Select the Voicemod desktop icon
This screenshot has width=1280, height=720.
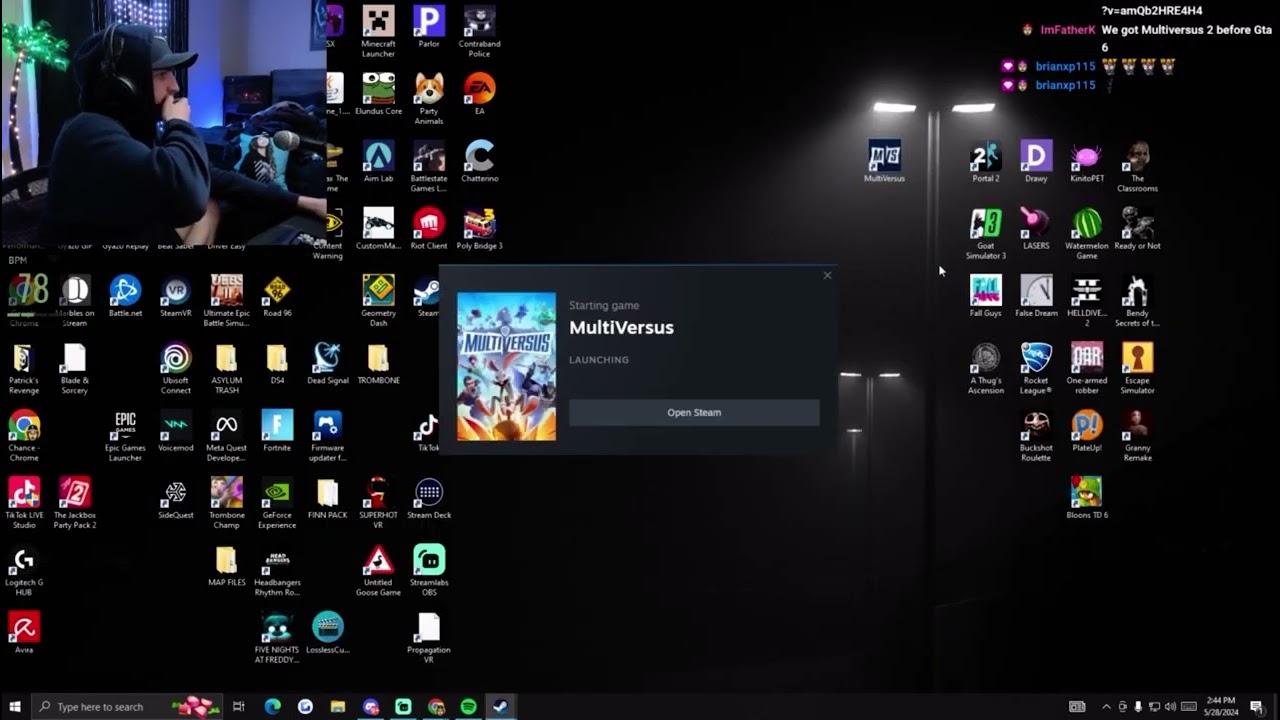click(x=175, y=430)
